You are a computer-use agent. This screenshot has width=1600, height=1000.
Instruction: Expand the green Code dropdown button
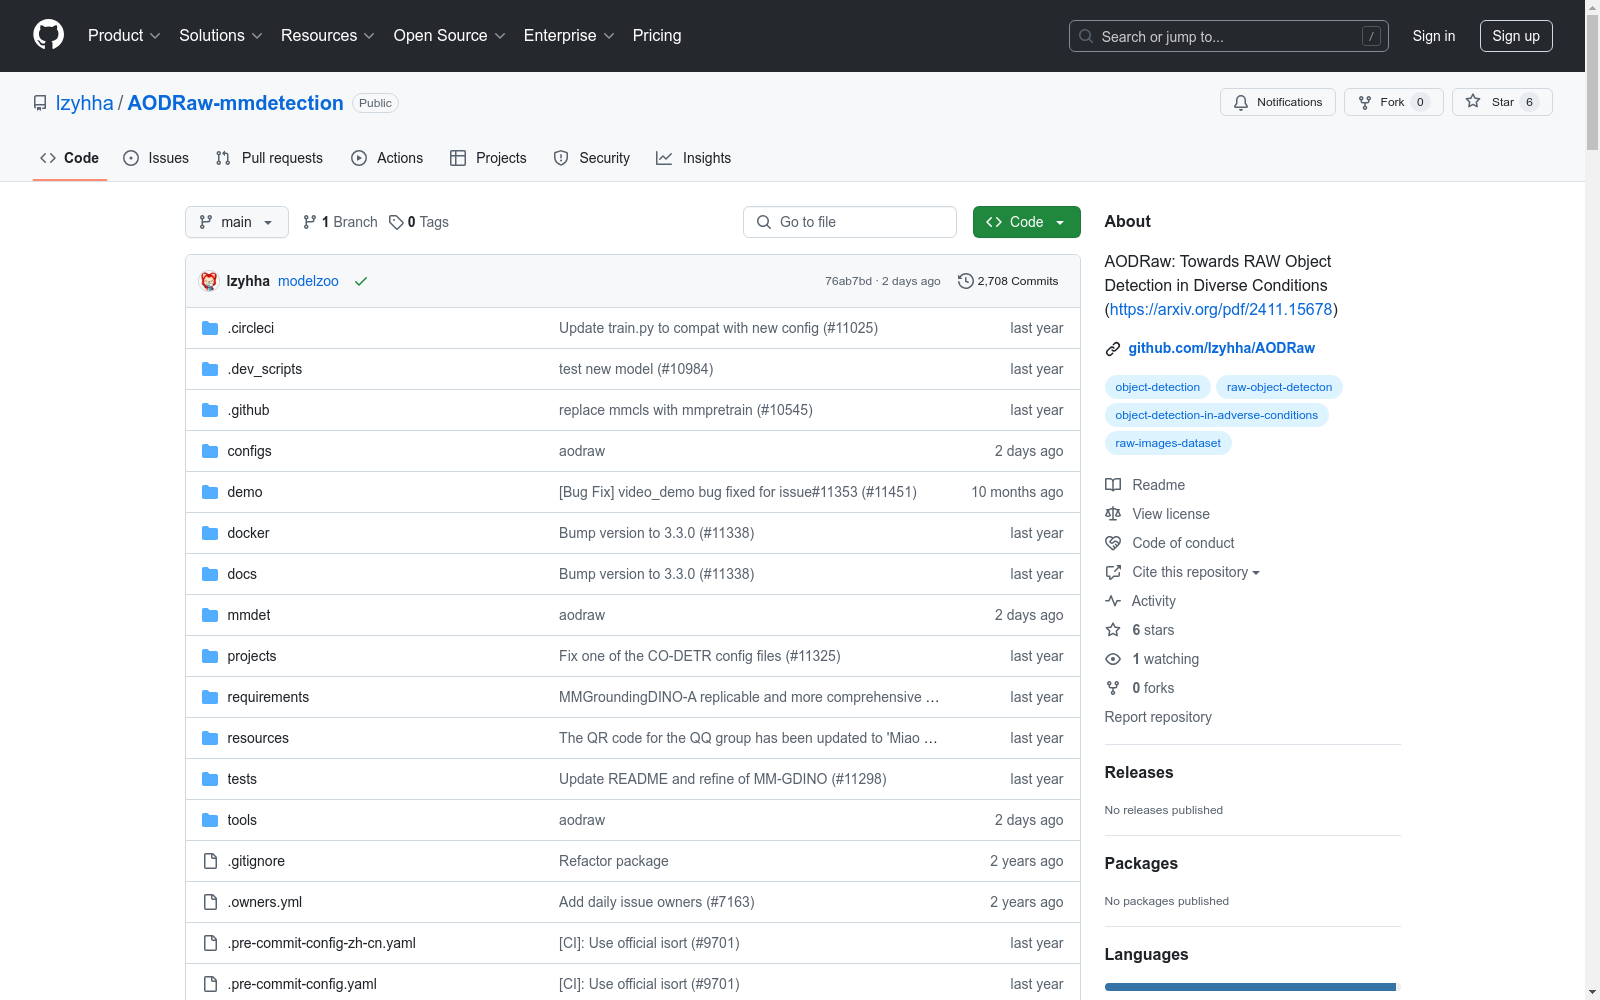click(1027, 222)
